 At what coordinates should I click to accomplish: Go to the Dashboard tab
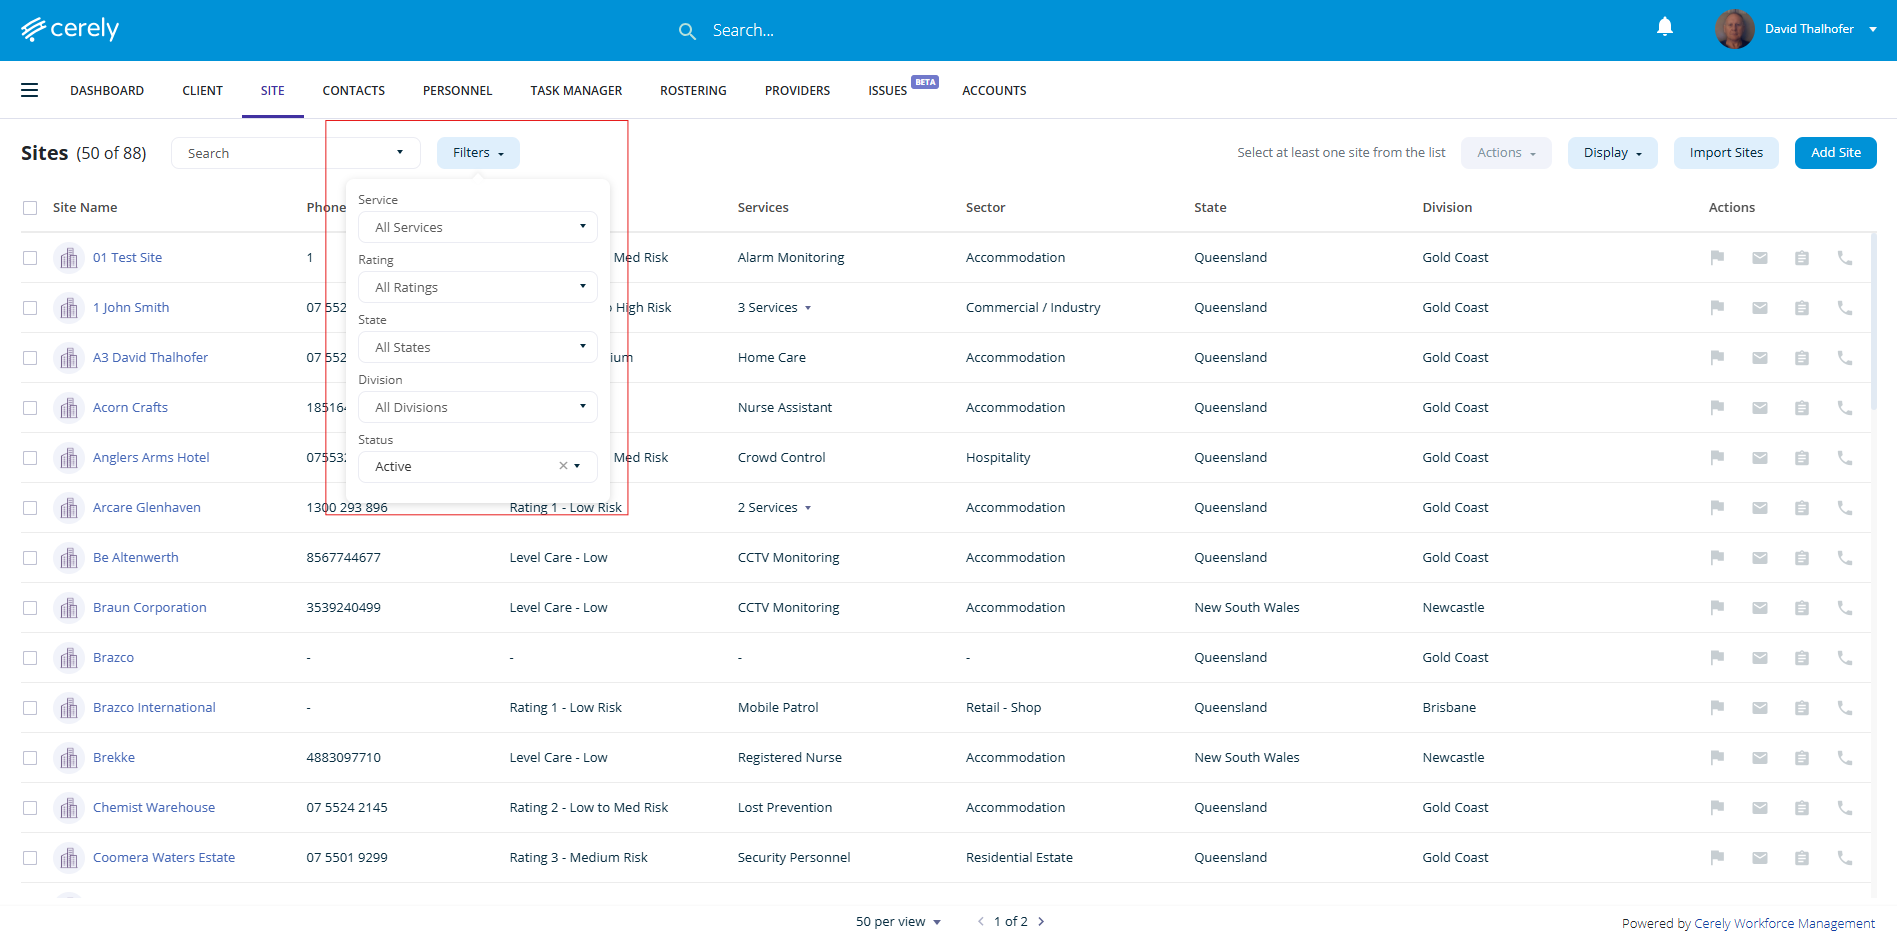(x=107, y=91)
